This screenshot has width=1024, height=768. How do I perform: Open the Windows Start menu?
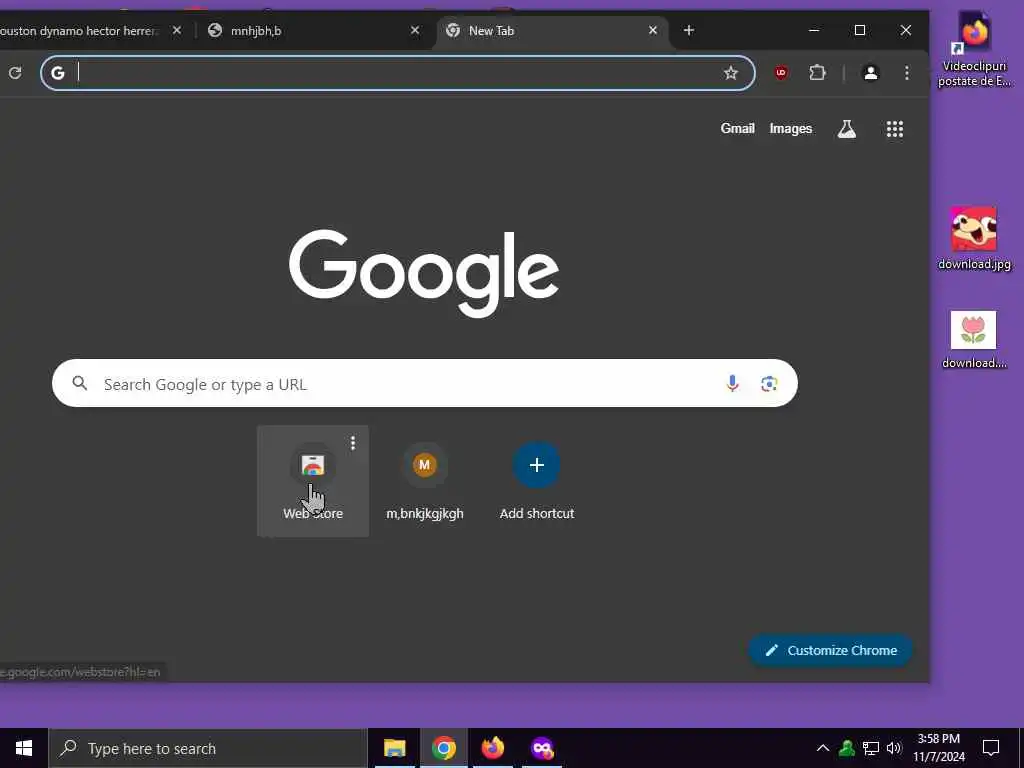tap(24, 748)
